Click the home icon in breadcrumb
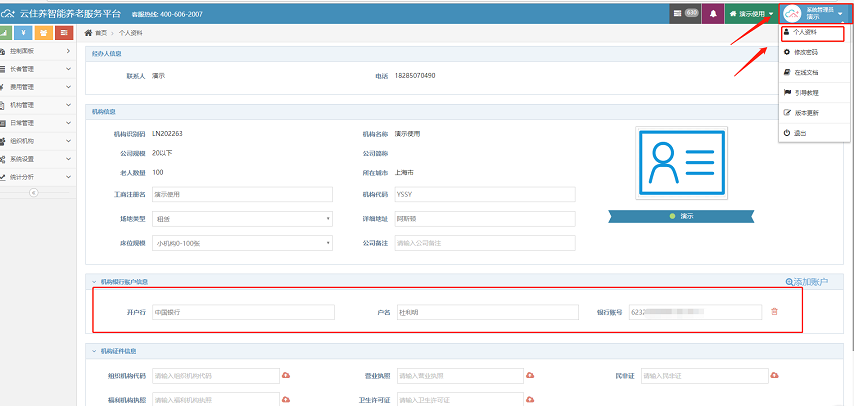Viewport: 854px width, 406px height. tap(89, 33)
